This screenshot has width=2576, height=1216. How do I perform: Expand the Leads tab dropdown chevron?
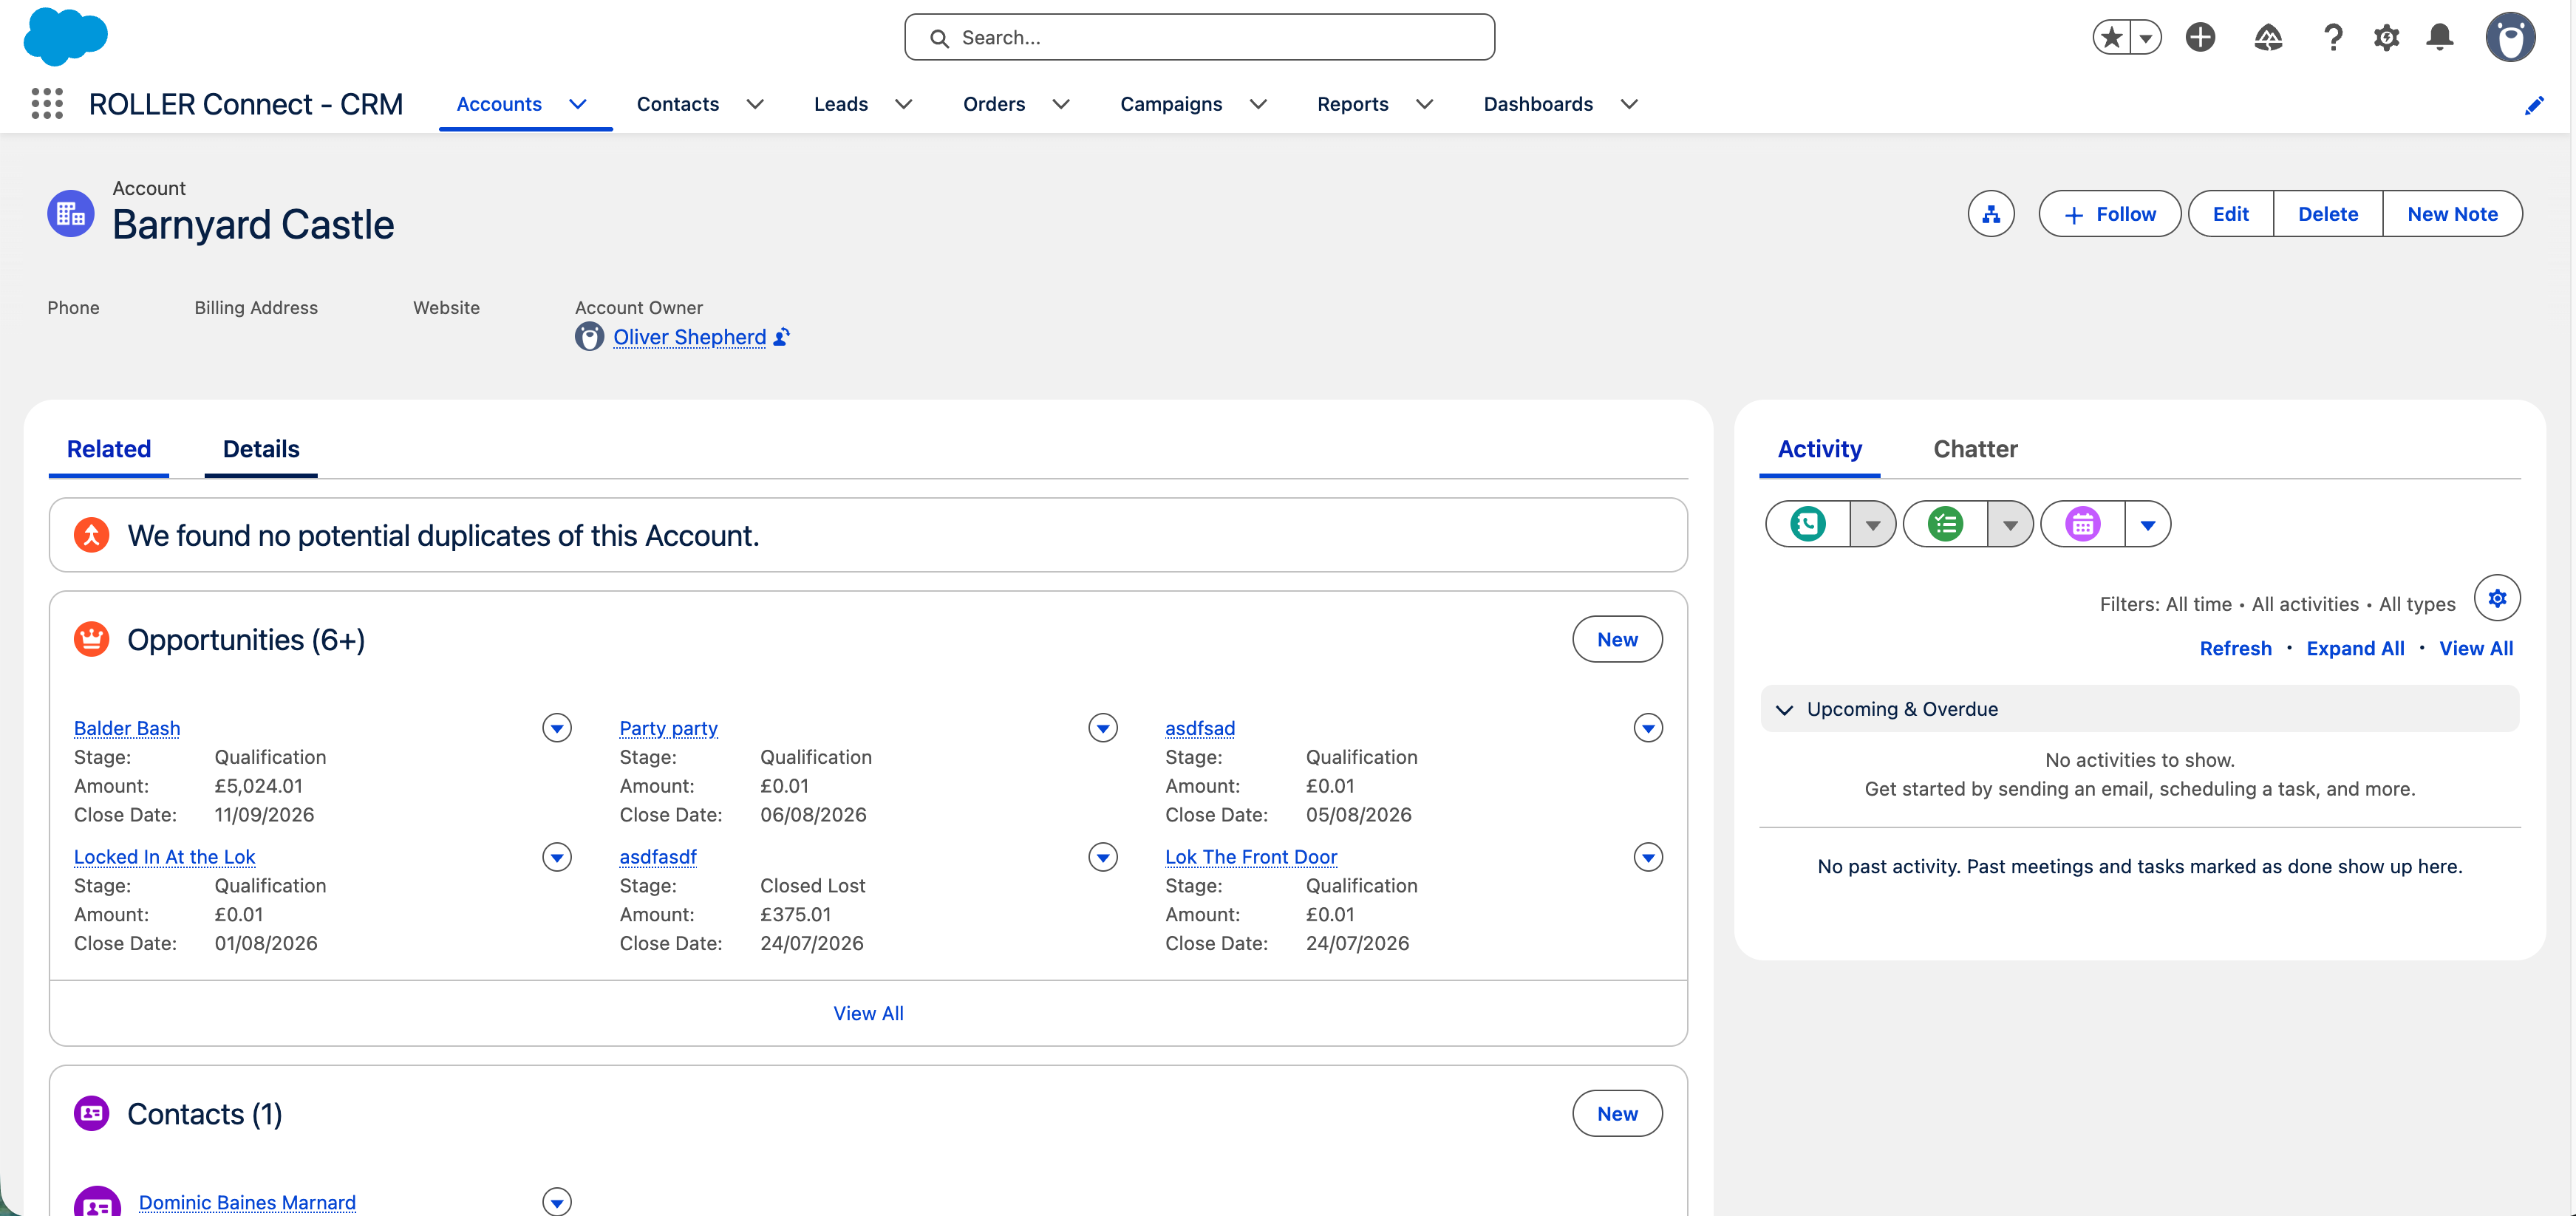tap(903, 104)
